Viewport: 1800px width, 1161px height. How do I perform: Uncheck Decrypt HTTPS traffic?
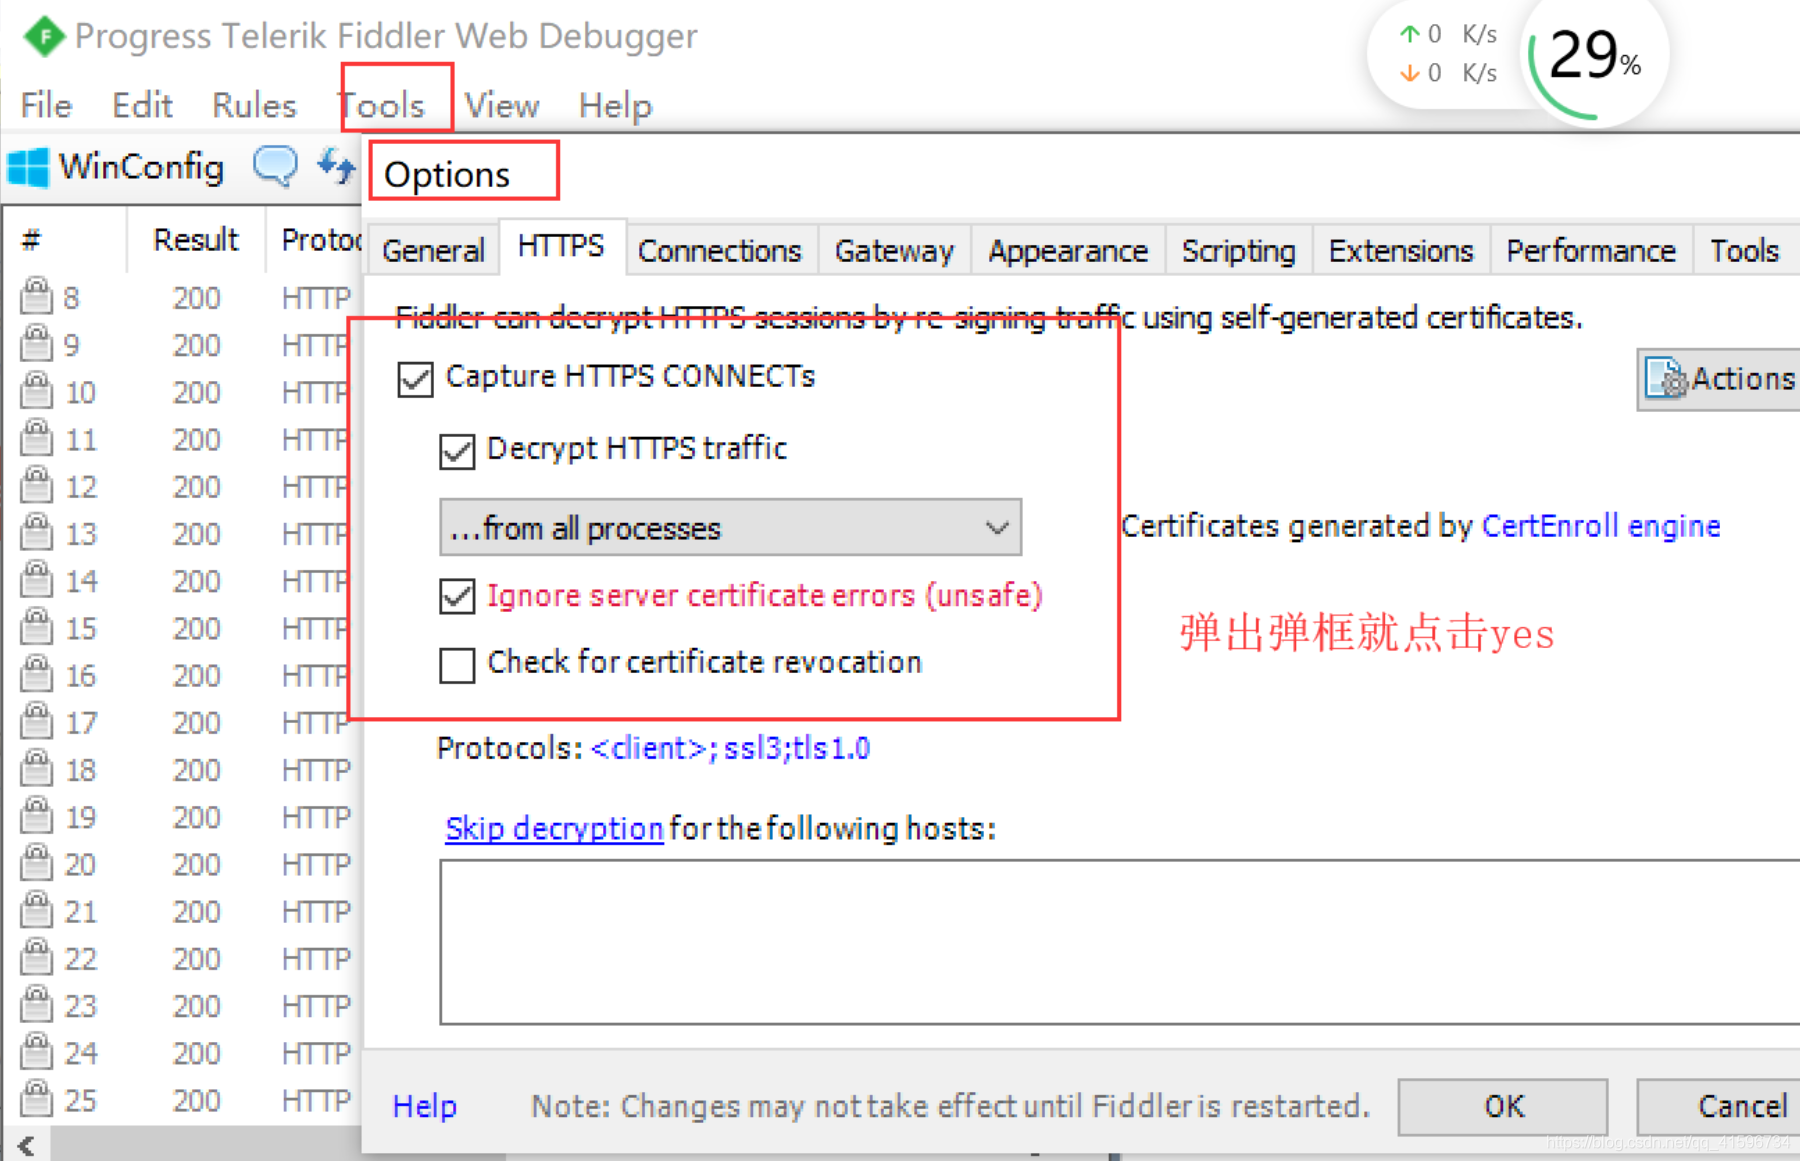point(457,451)
